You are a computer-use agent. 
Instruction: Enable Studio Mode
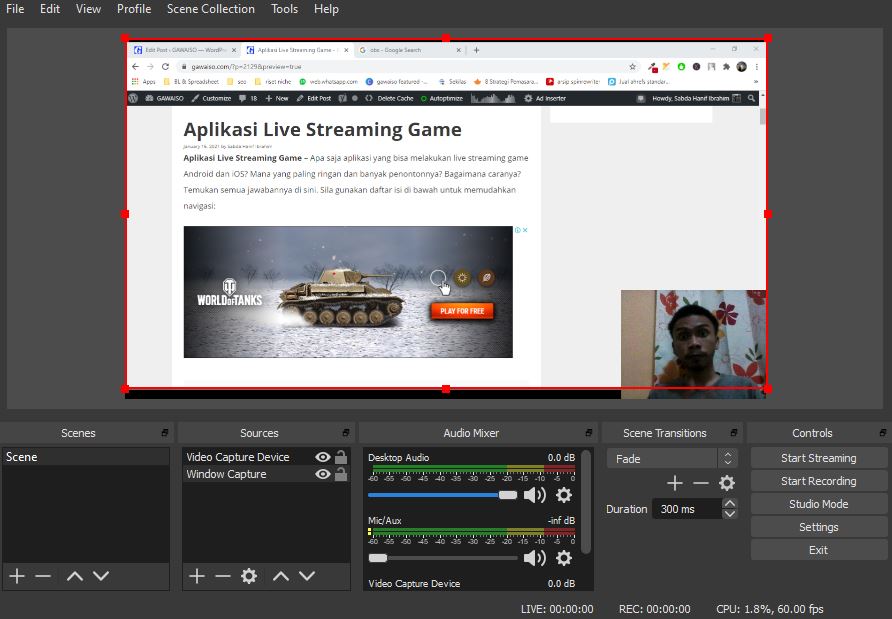coord(817,504)
